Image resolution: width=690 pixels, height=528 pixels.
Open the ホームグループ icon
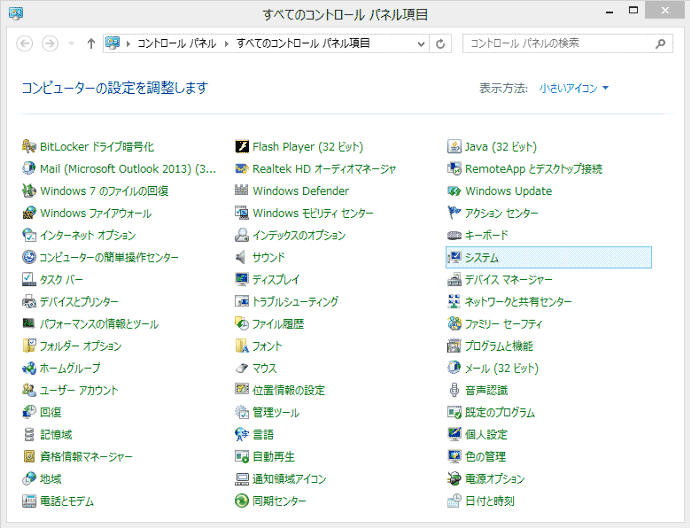pyautogui.click(x=29, y=368)
